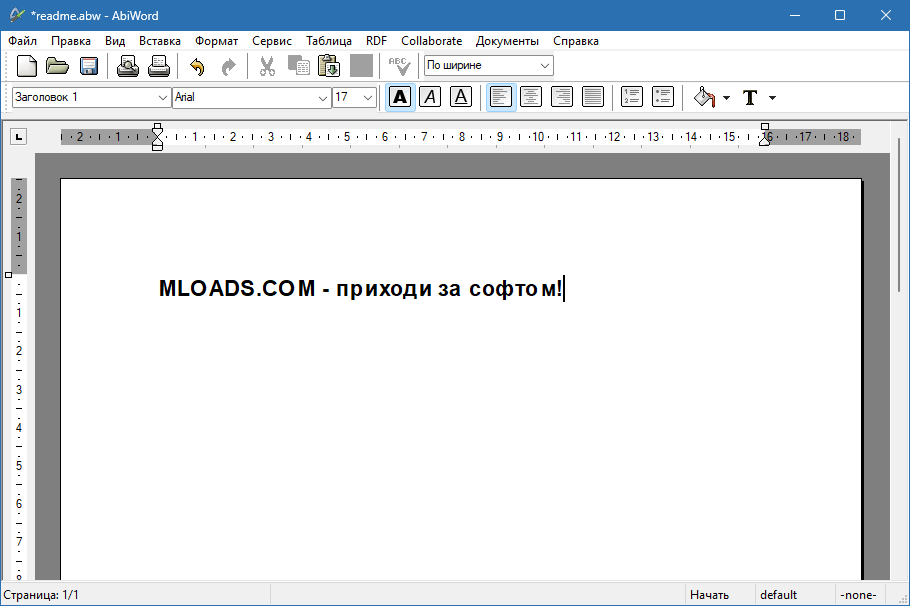Click the AbiWord app icon in title bar
The width and height of the screenshot is (910, 606).
click(16, 15)
